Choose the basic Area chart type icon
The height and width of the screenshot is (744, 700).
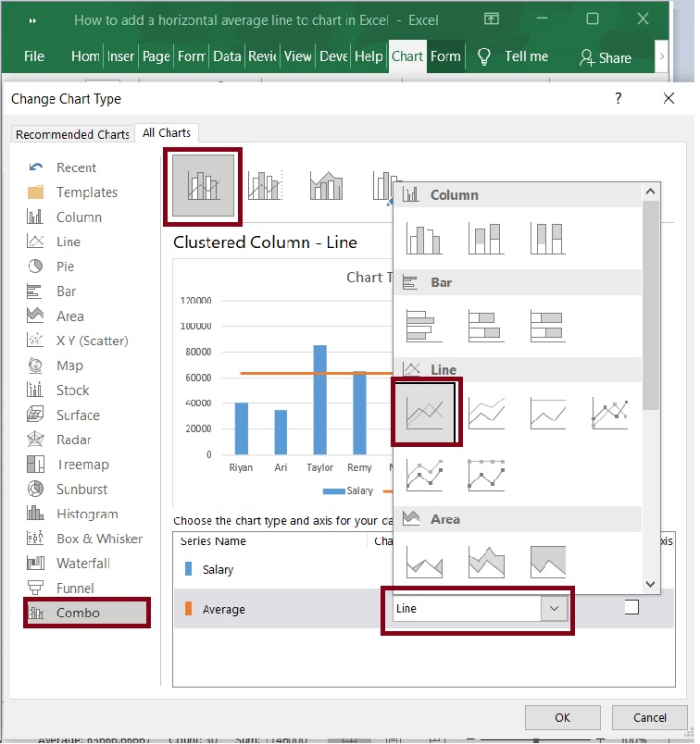[424, 562]
